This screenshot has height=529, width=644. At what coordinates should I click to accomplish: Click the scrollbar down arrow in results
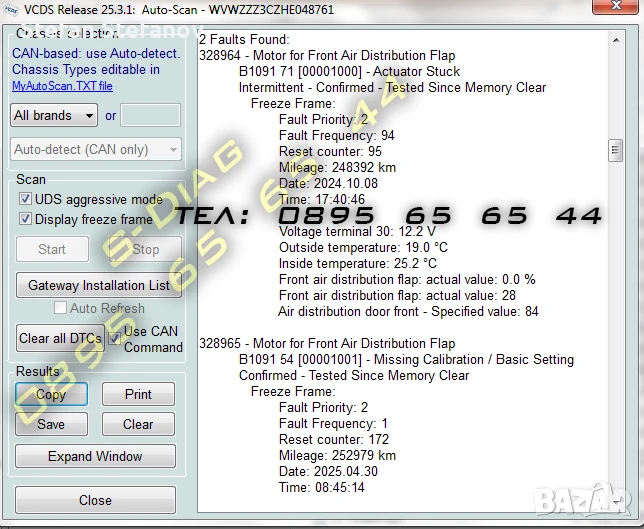click(616, 504)
